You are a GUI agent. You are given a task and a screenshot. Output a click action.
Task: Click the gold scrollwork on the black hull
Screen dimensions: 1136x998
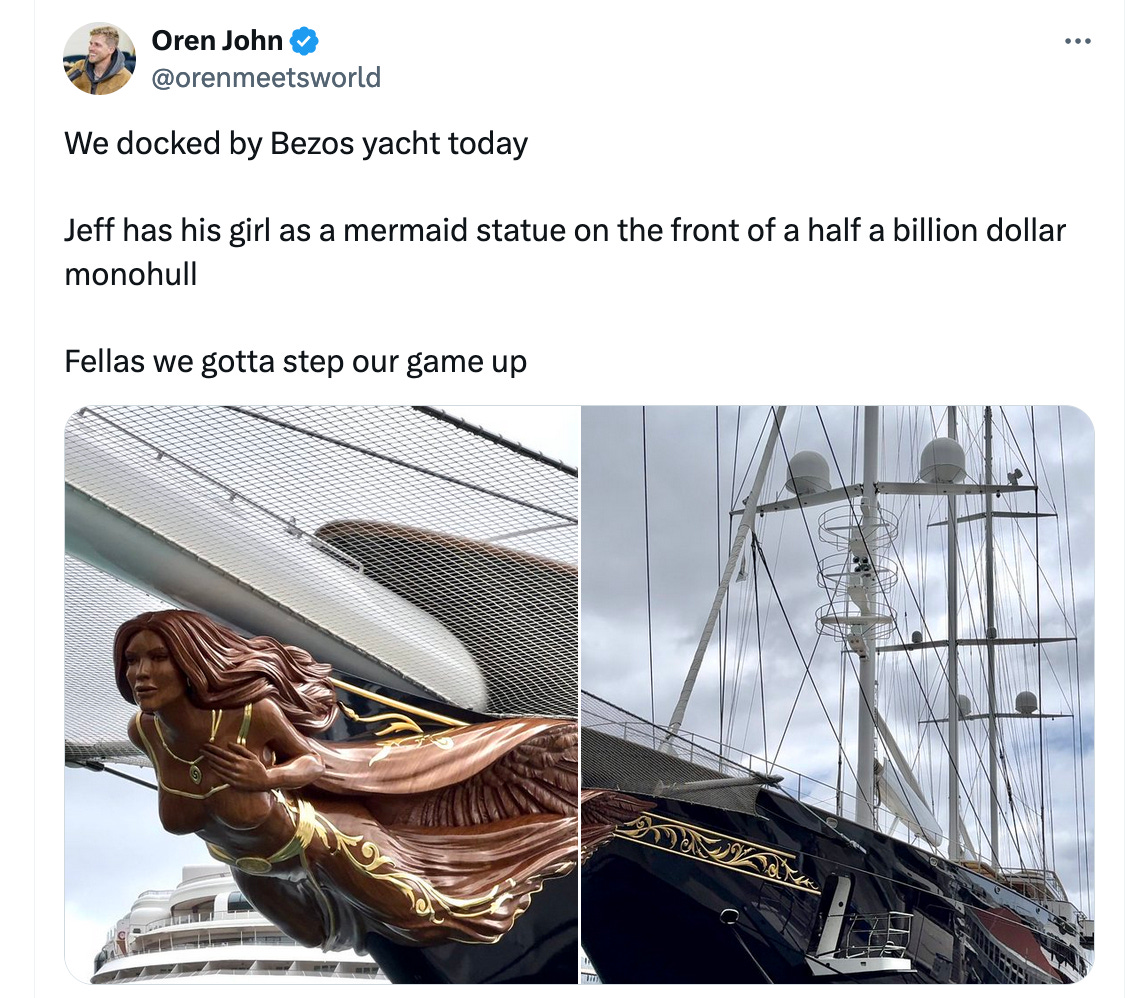(724, 851)
